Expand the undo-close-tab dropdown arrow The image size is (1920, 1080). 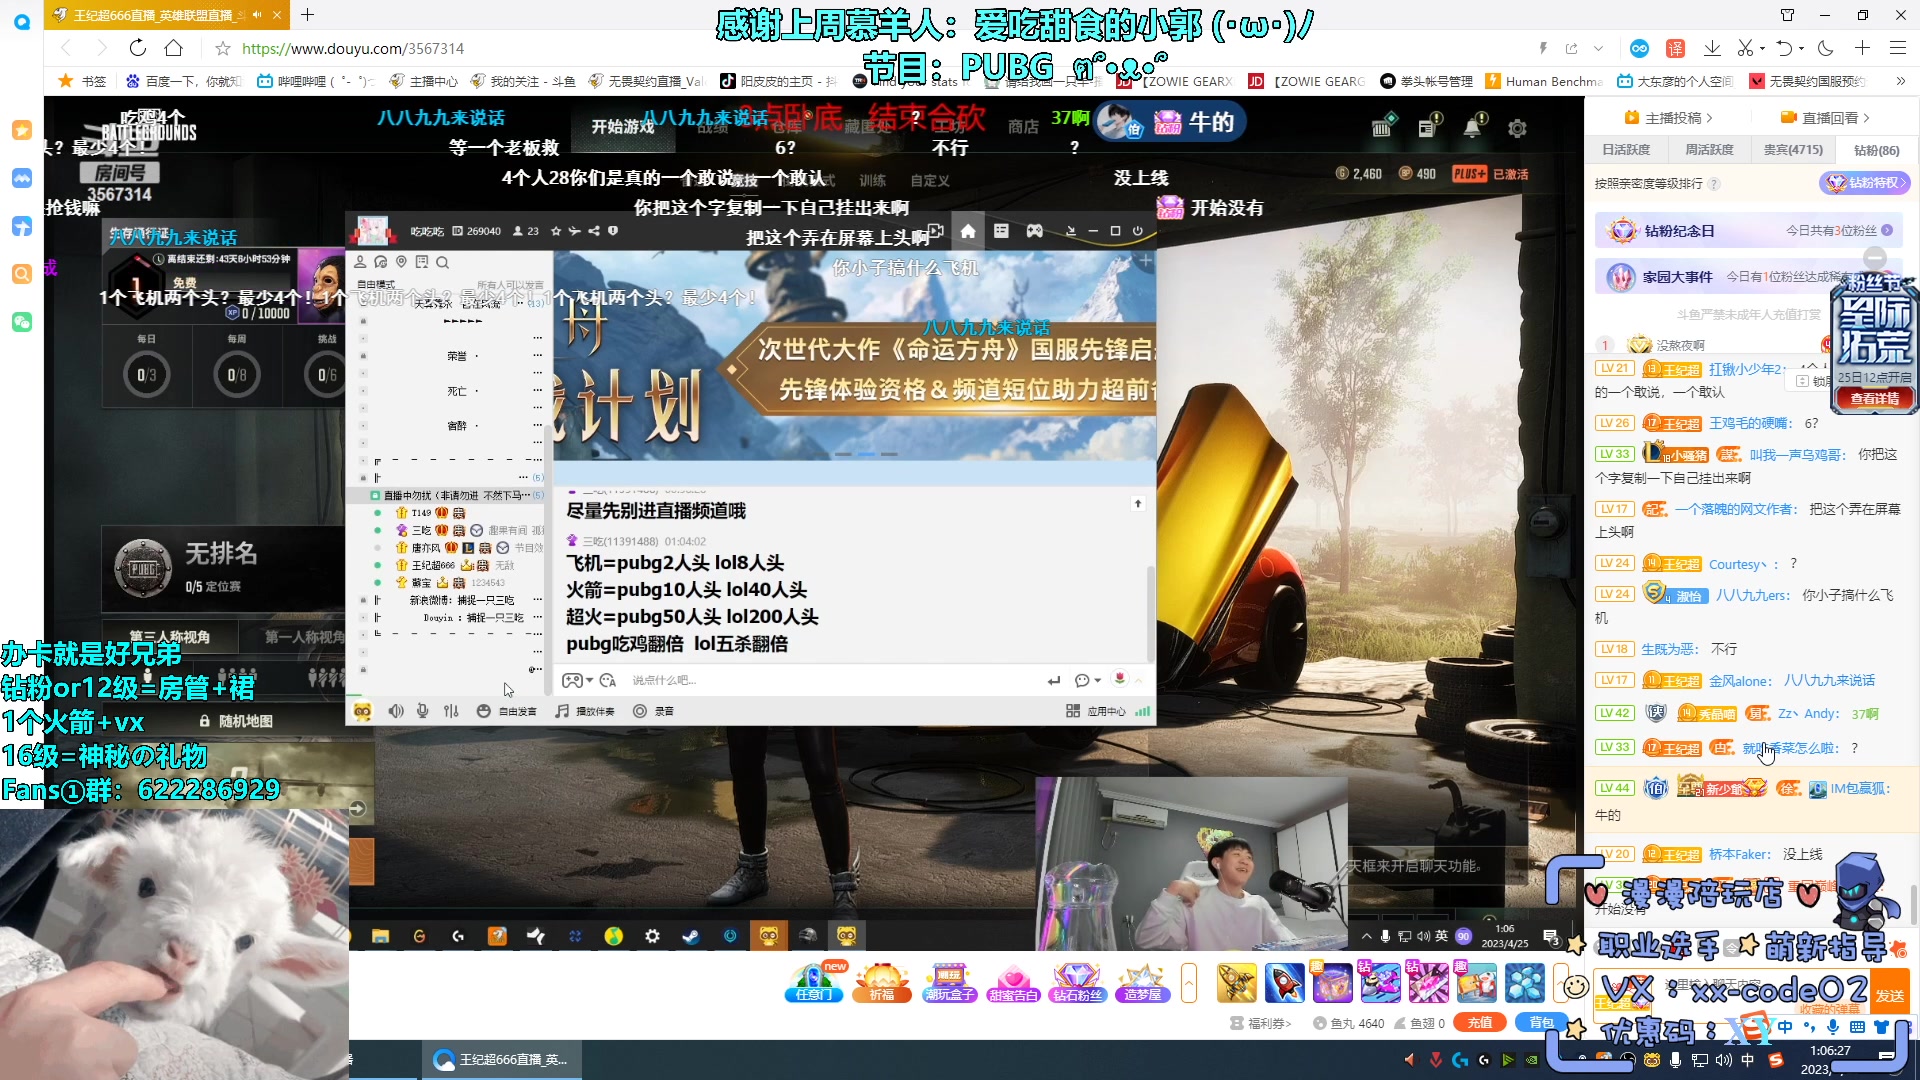click(x=1801, y=48)
